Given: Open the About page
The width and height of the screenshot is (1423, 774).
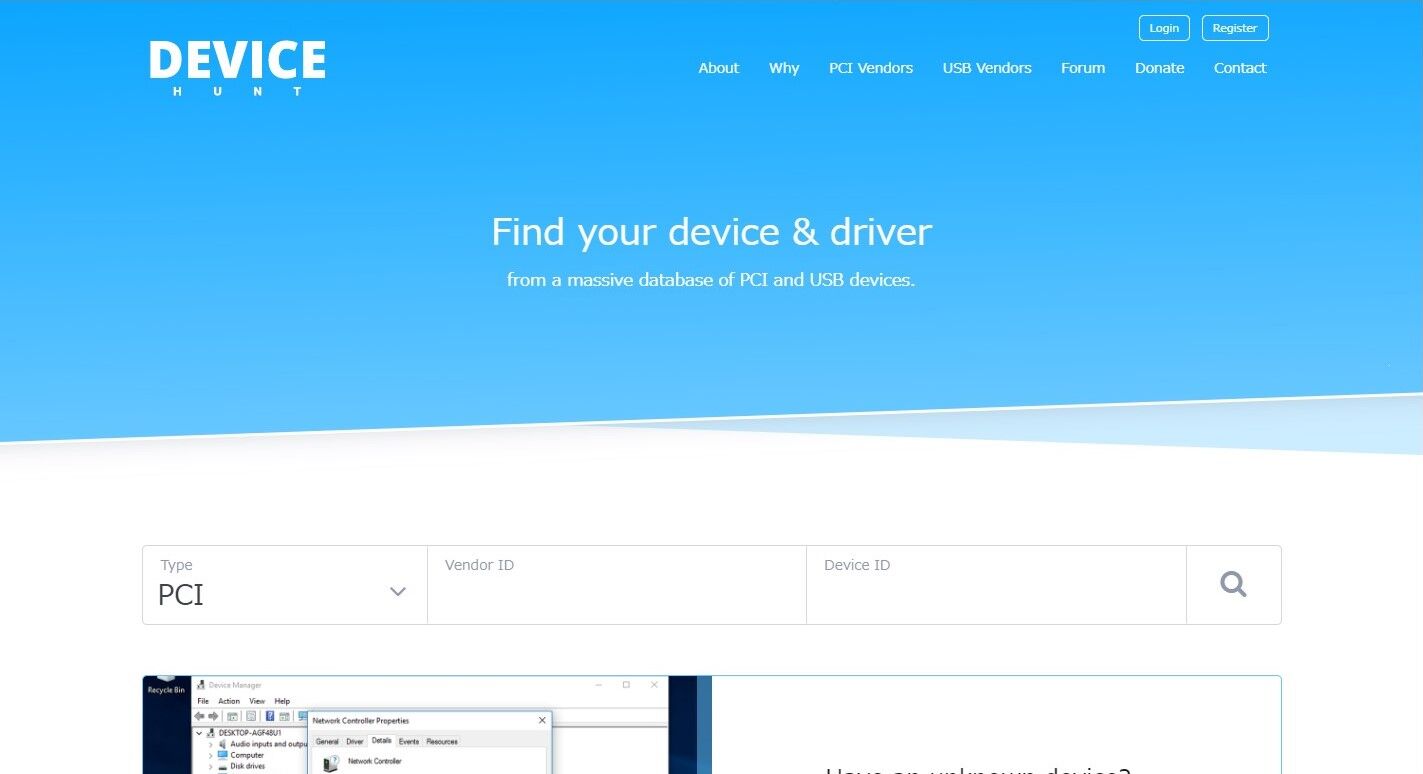Looking at the screenshot, I should point(718,68).
